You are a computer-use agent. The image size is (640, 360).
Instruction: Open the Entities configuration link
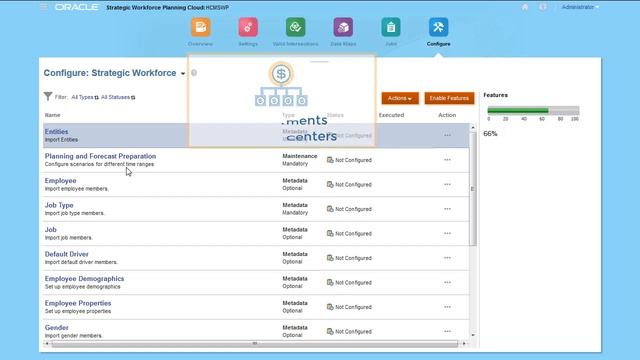pyautogui.click(x=56, y=131)
